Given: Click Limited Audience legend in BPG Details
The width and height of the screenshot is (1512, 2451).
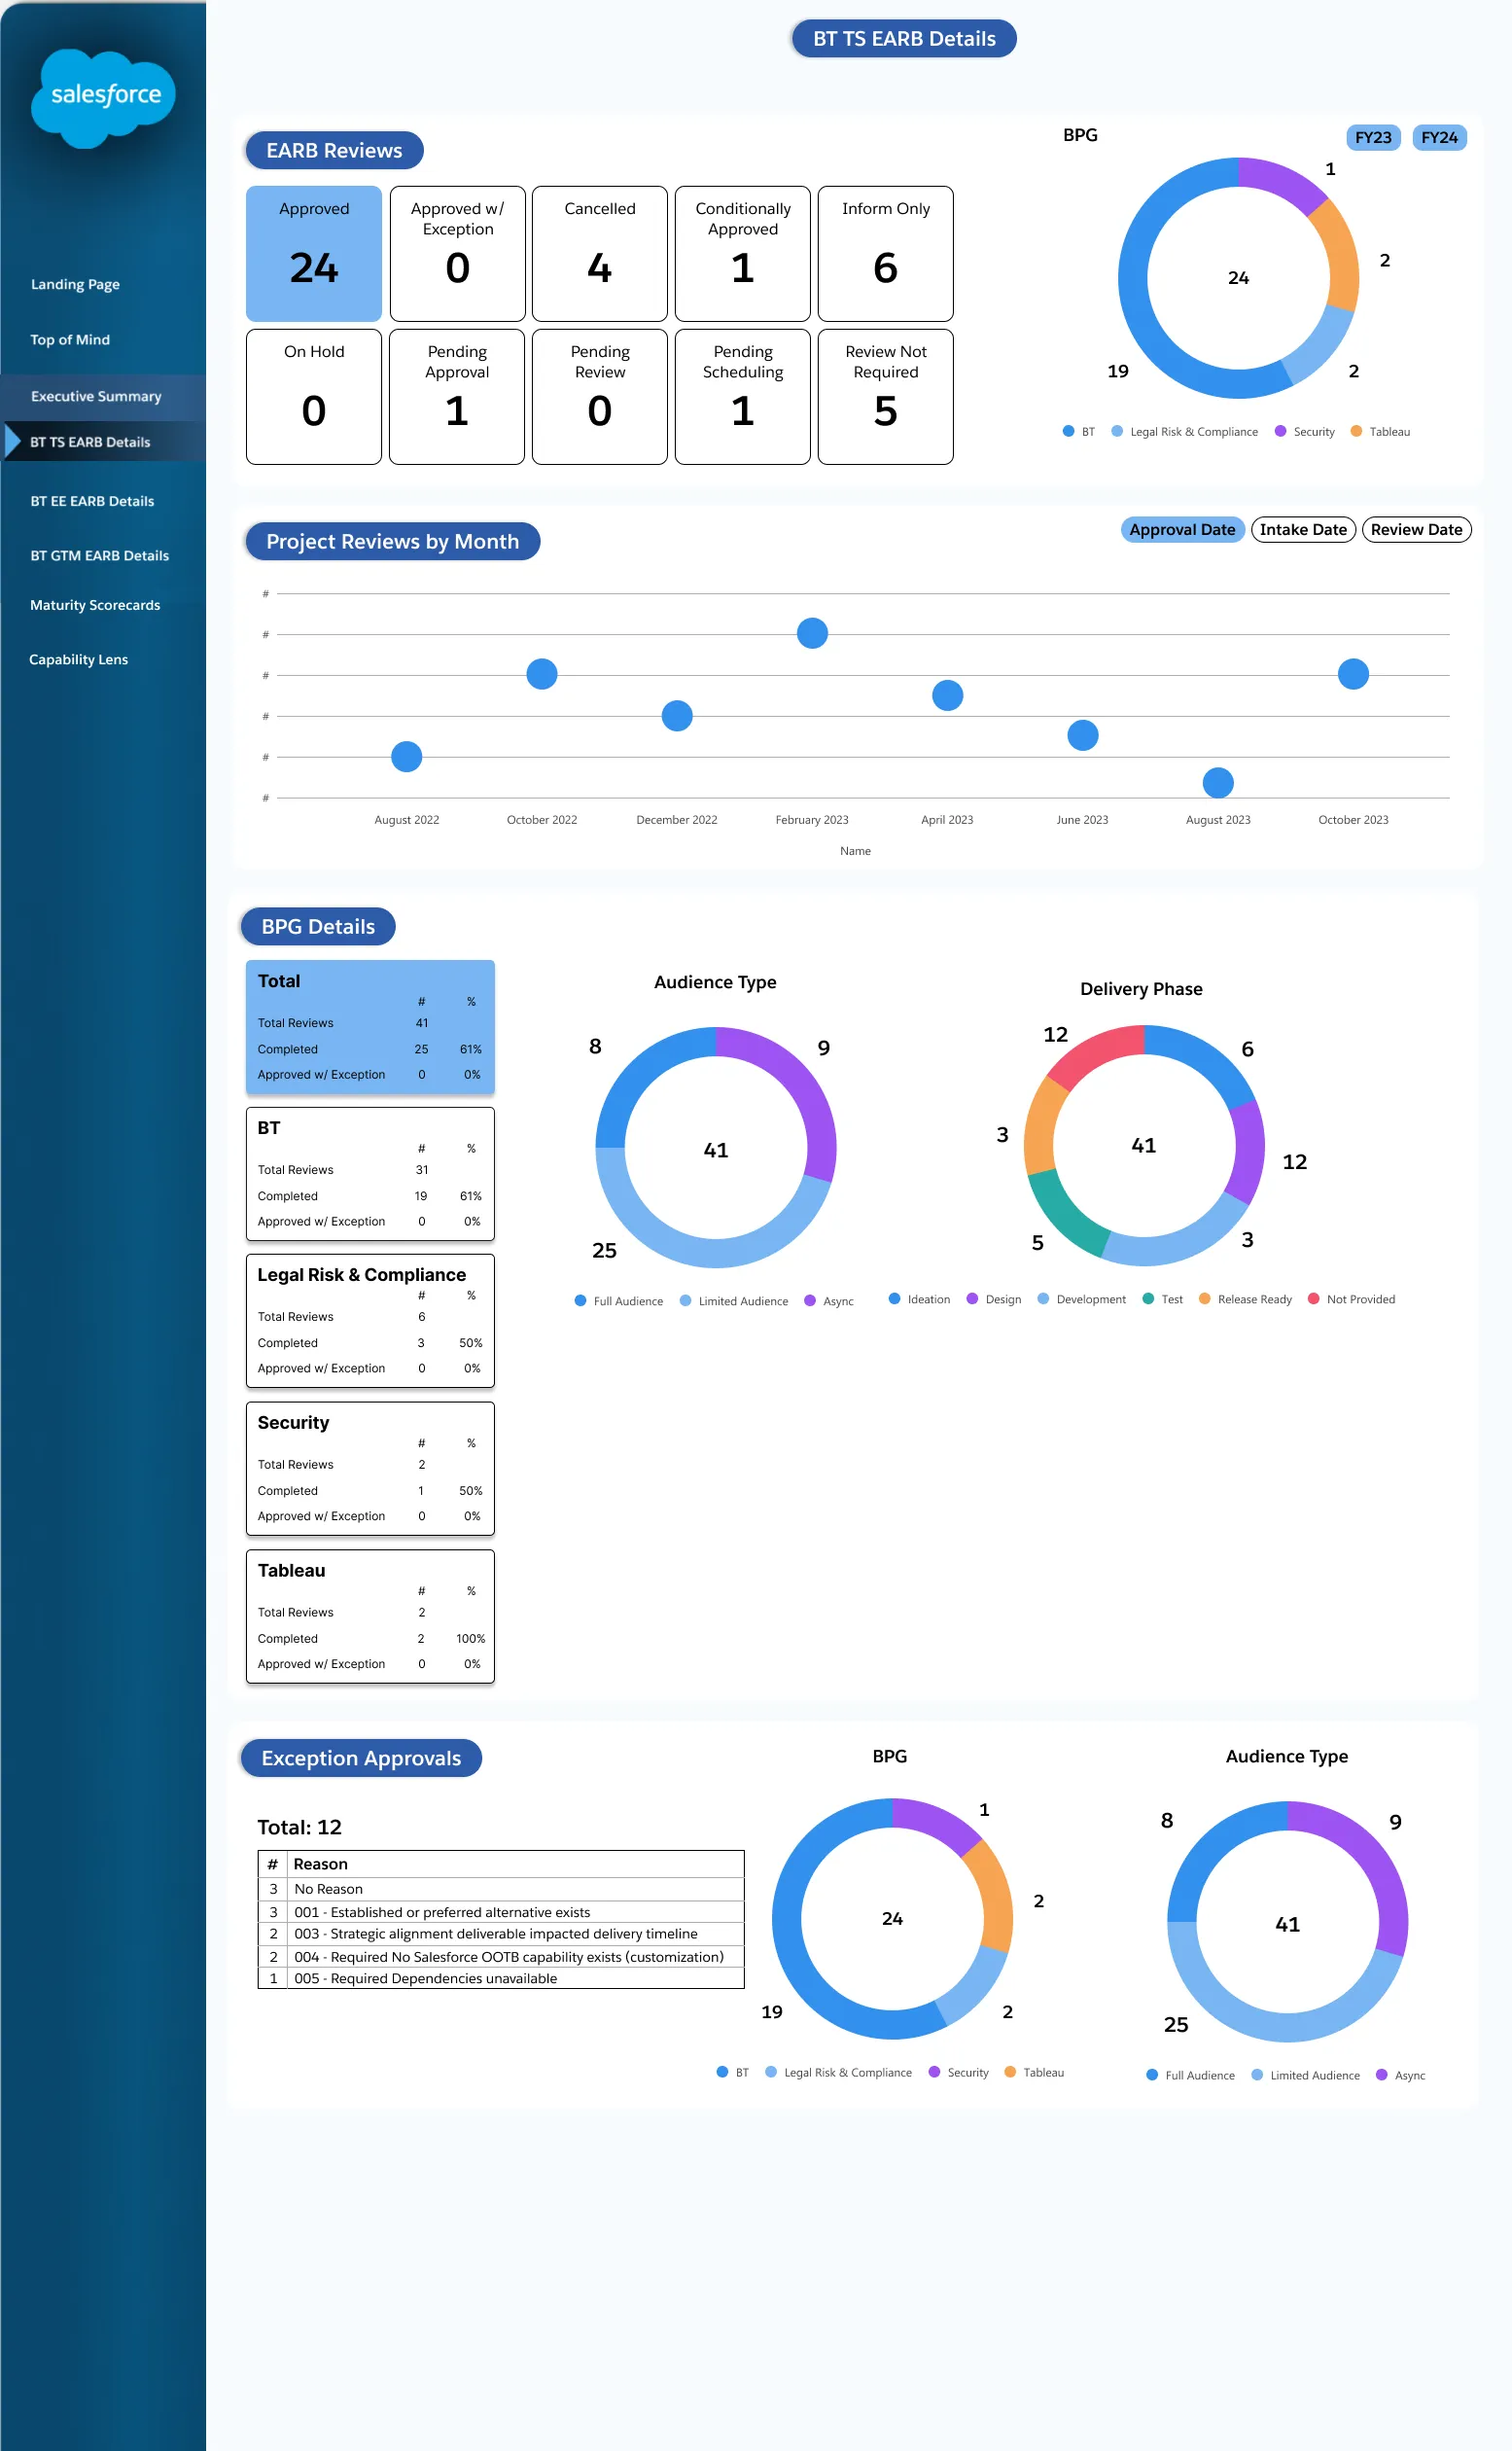Looking at the screenshot, I should coord(733,1300).
